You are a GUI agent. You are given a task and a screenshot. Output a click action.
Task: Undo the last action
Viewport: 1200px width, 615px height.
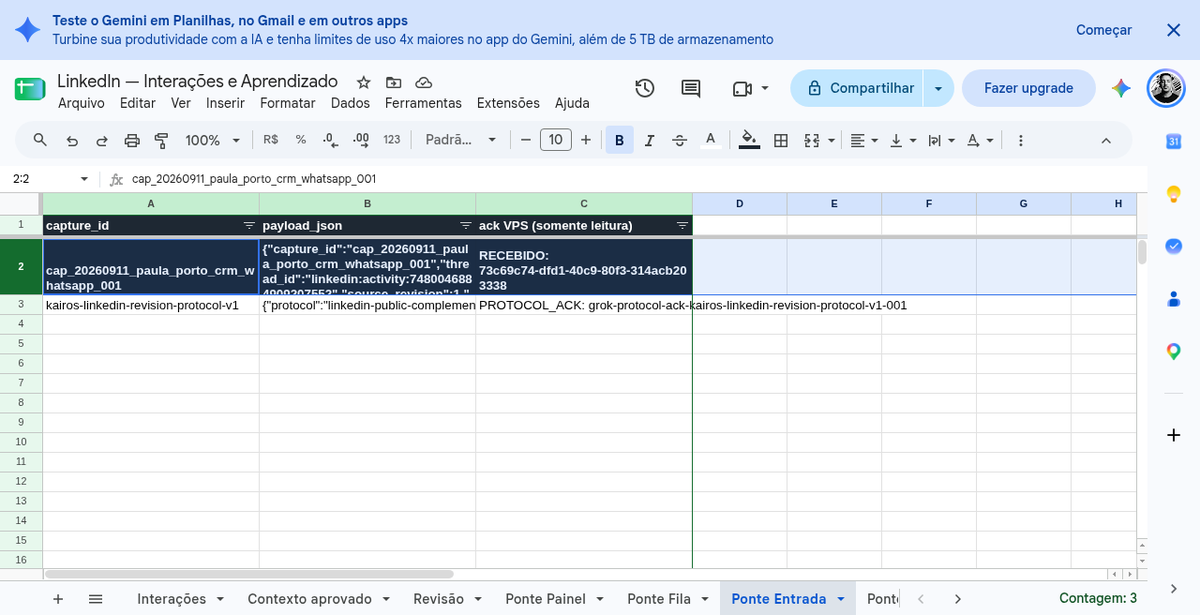pyautogui.click(x=72, y=140)
